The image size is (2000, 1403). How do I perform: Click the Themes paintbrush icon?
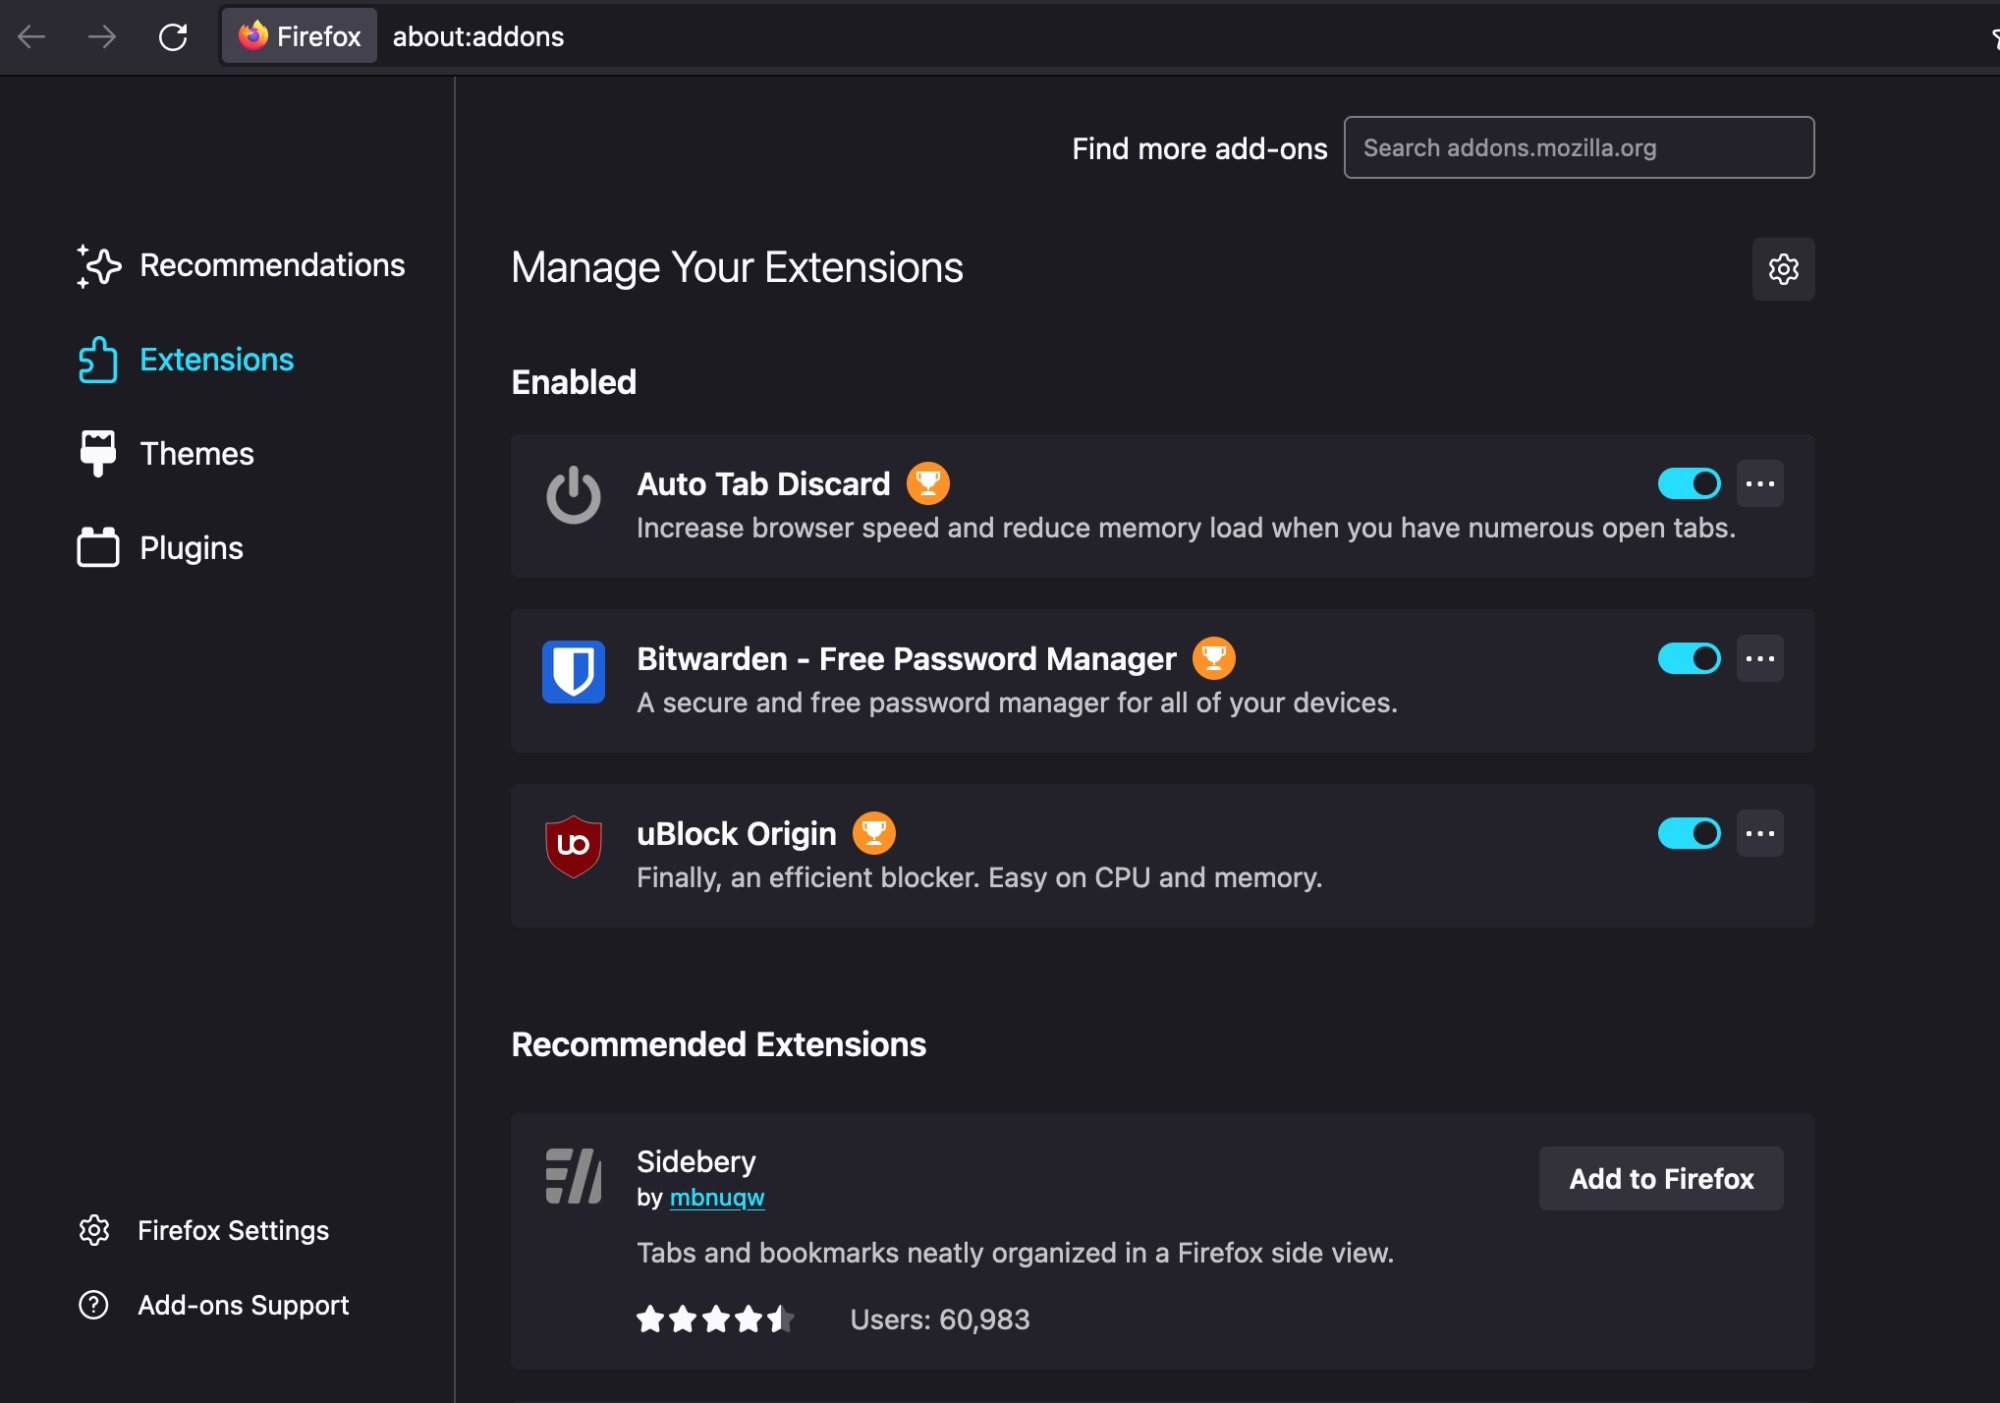[x=98, y=454]
